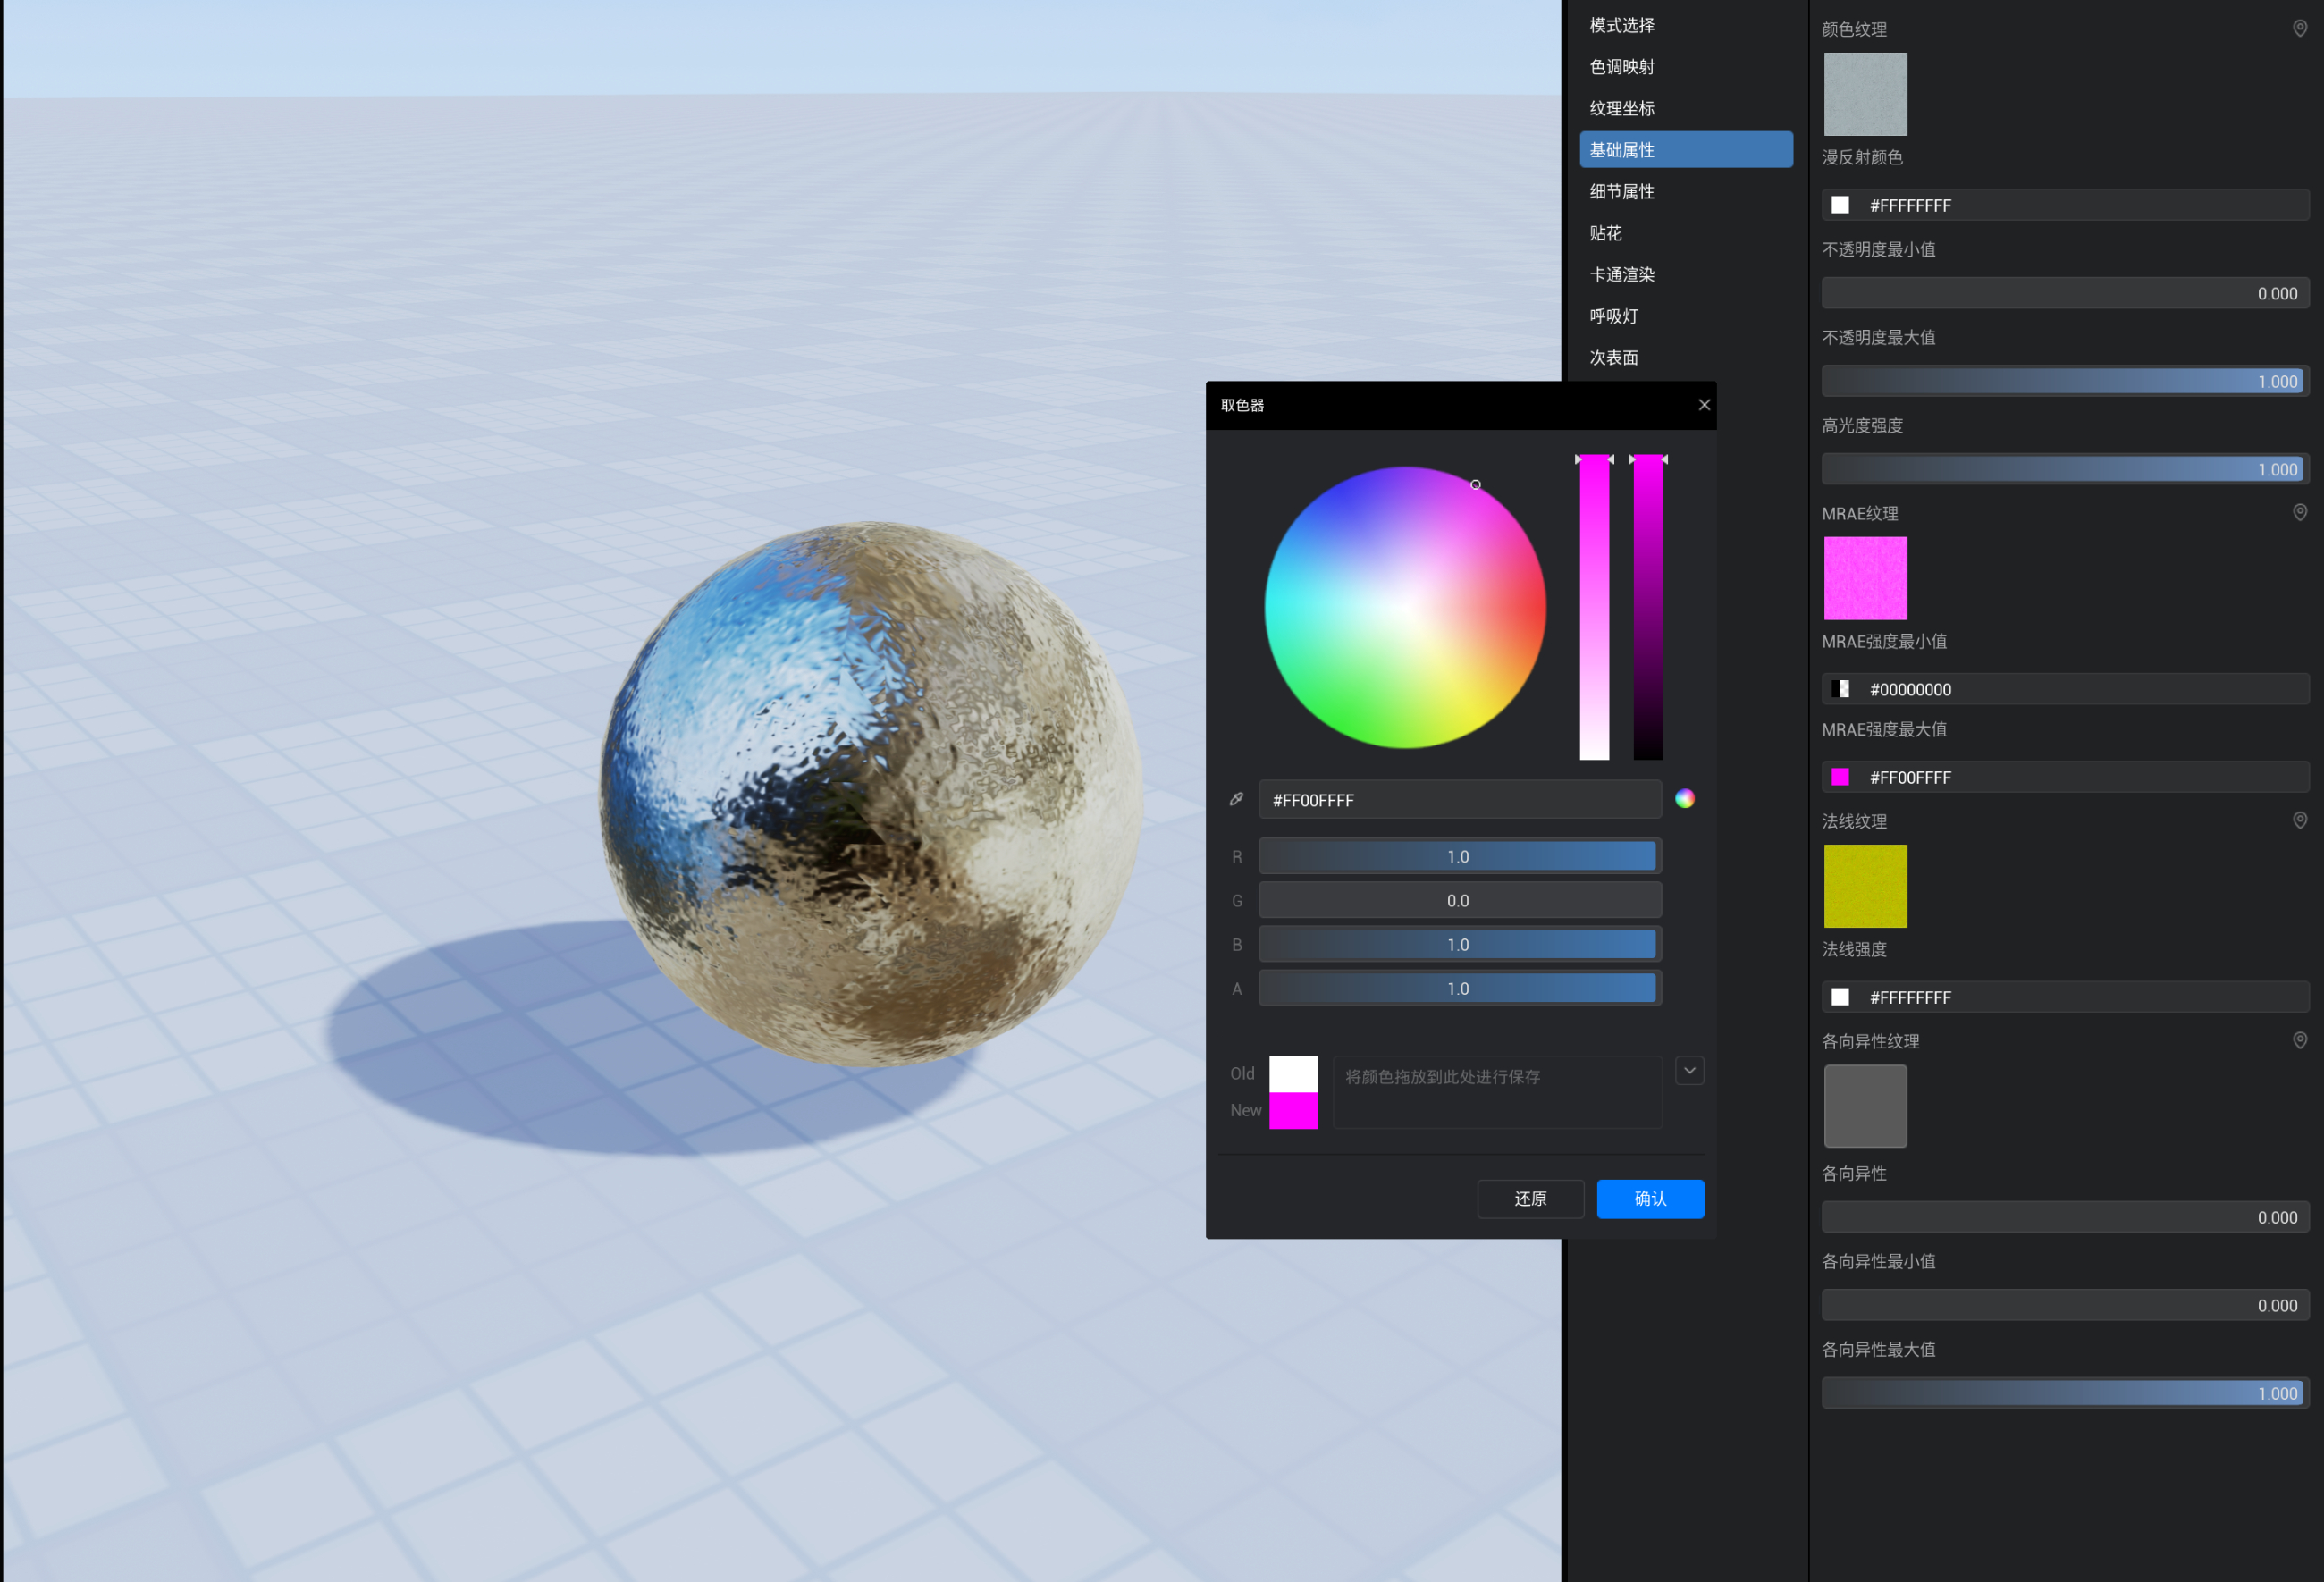Click the 漫反射颜色 white color swatch
Image resolution: width=2324 pixels, height=1582 pixels.
pos(1840,205)
